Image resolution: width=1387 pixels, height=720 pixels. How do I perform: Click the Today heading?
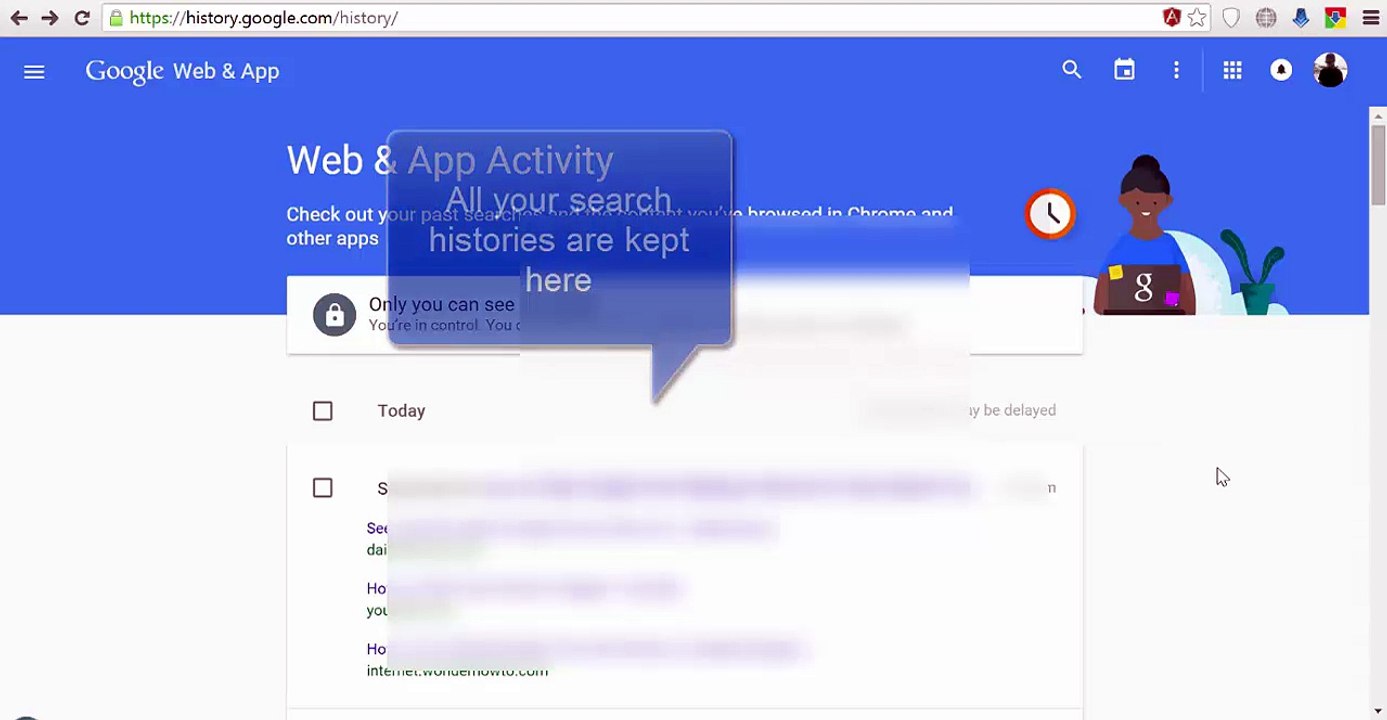point(401,411)
